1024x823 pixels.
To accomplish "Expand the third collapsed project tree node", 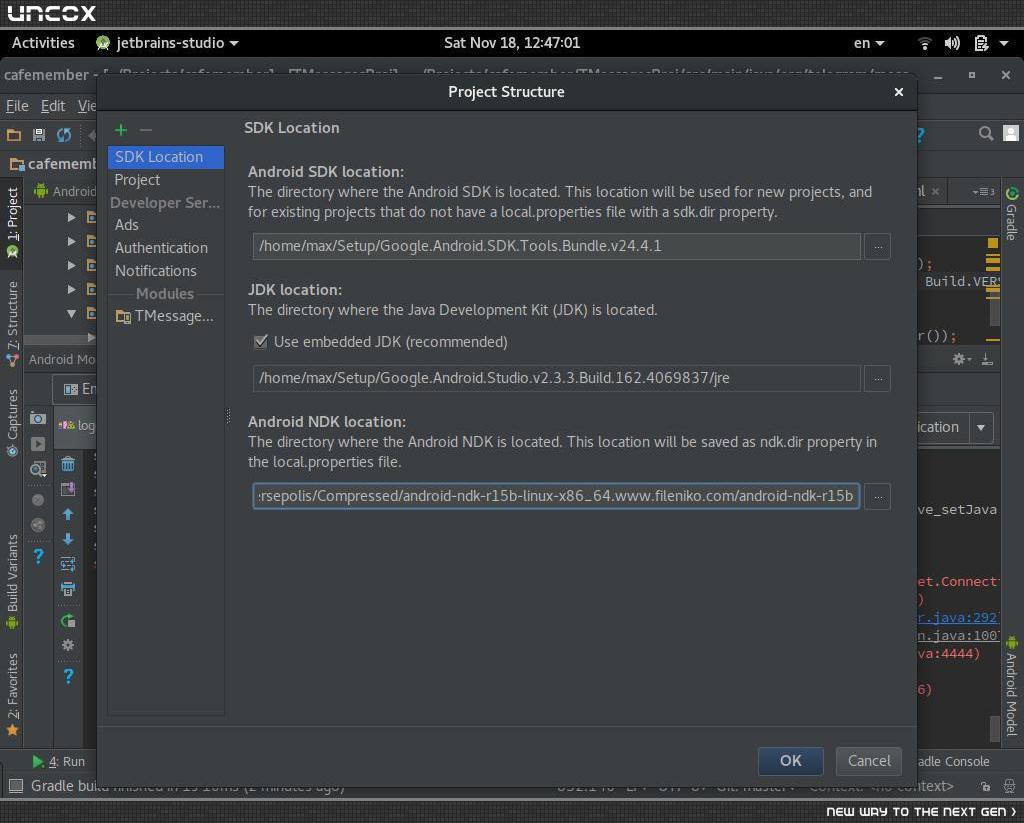I will (x=71, y=265).
